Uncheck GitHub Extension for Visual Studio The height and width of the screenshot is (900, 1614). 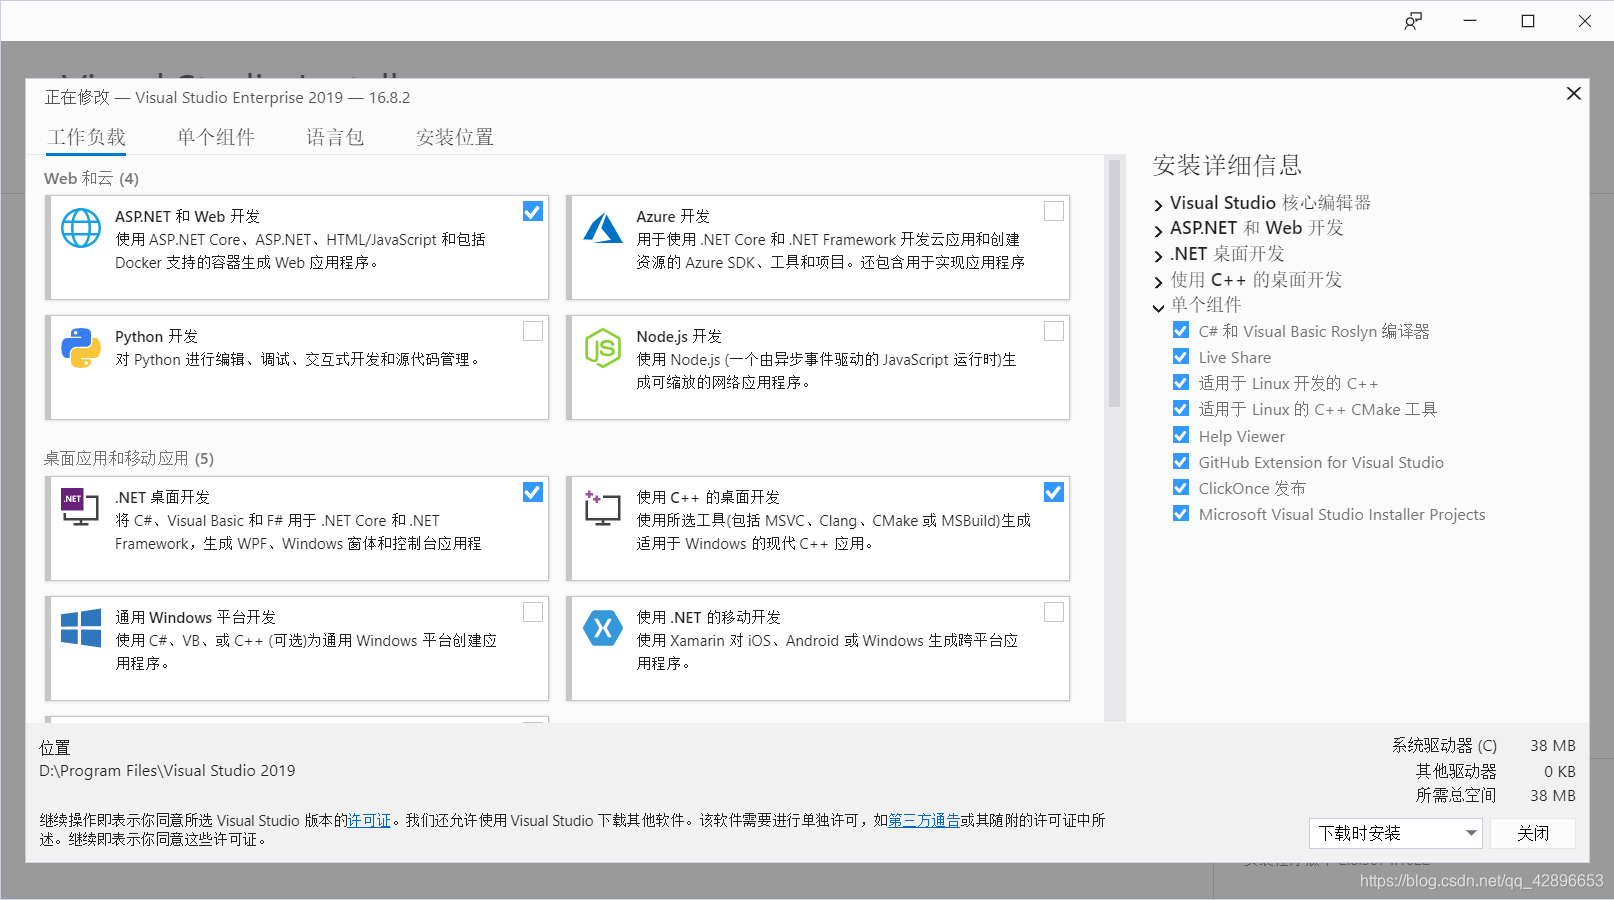1181,461
